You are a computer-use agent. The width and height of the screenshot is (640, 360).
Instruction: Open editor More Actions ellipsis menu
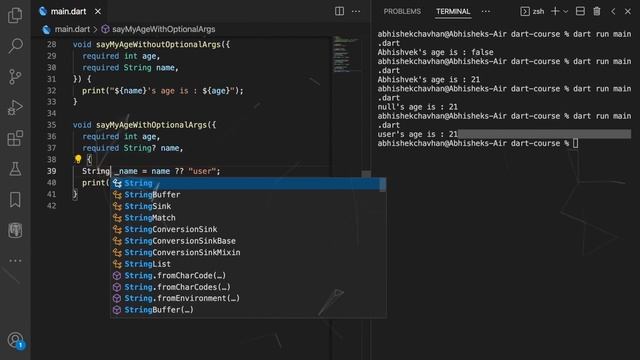[x=356, y=11]
